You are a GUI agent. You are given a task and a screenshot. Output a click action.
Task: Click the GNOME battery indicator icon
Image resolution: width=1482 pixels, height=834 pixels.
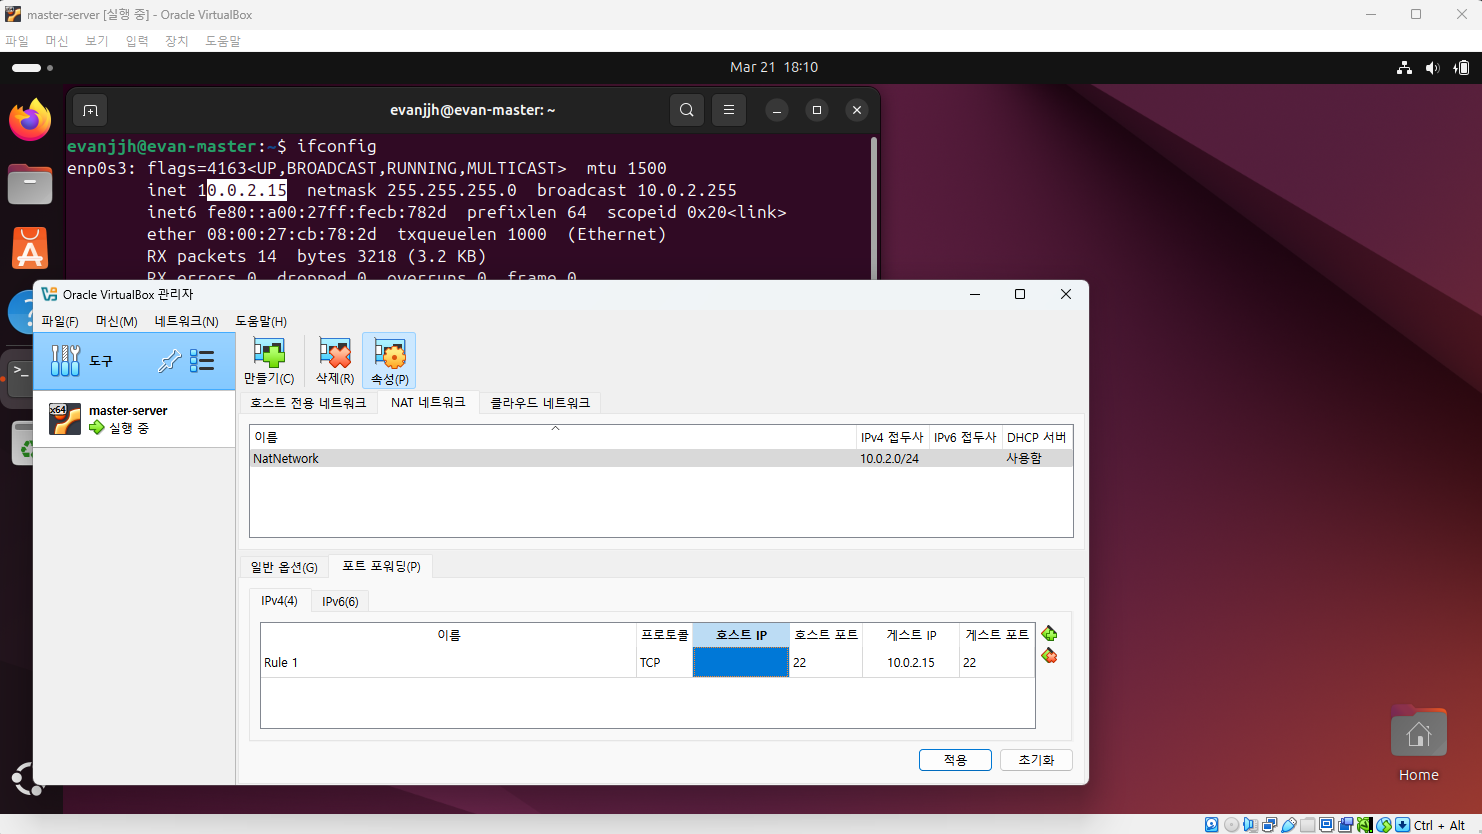[x=1462, y=67]
